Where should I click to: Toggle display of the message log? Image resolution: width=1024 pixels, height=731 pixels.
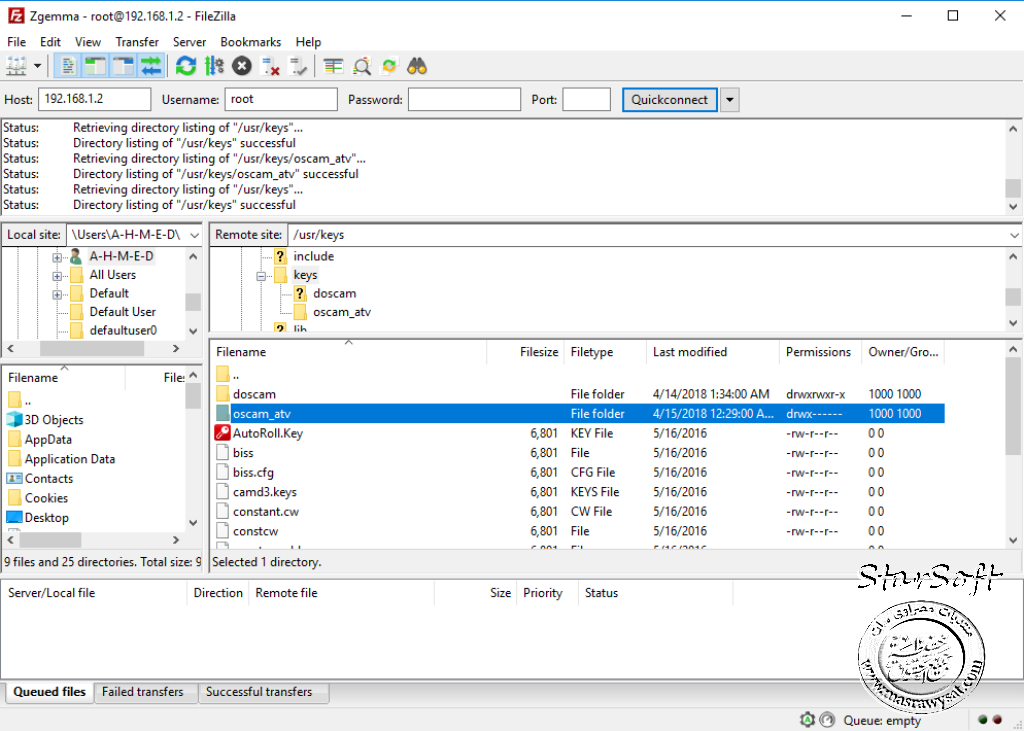pos(67,66)
